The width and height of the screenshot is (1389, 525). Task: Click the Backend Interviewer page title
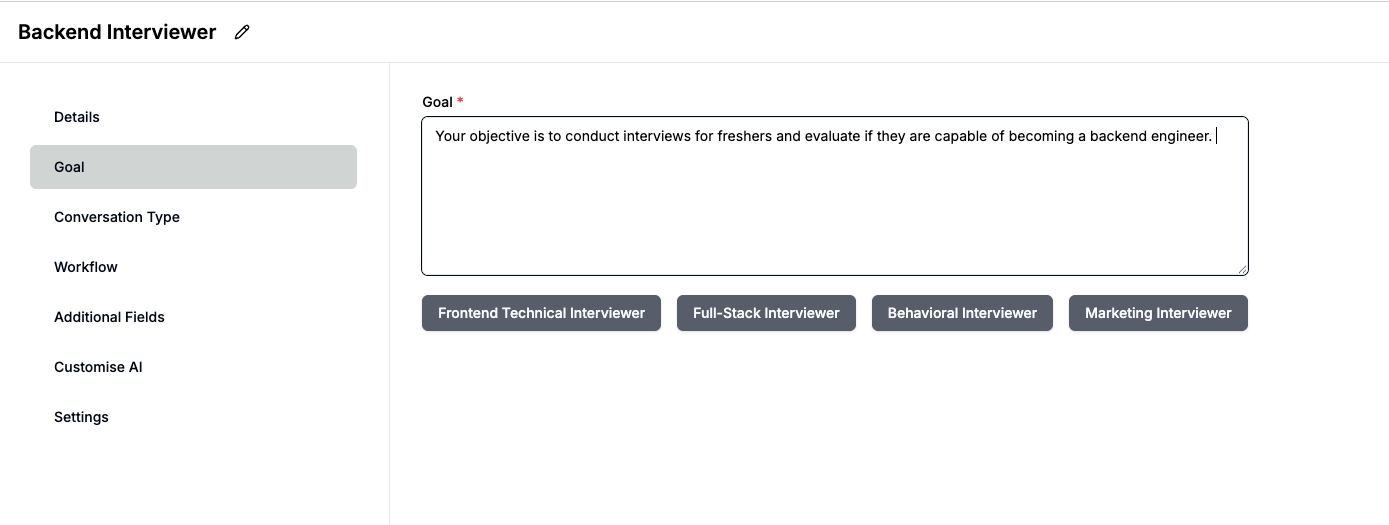[x=117, y=32]
